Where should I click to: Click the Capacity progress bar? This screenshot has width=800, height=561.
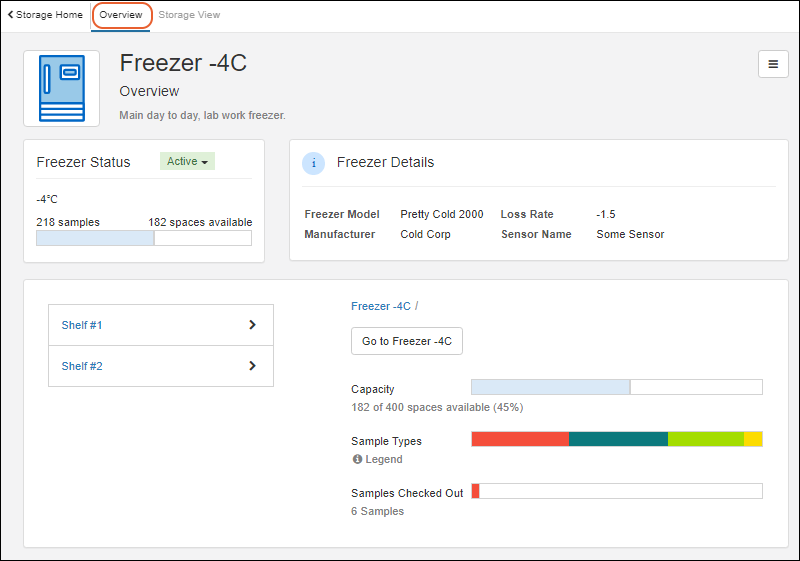(616, 387)
